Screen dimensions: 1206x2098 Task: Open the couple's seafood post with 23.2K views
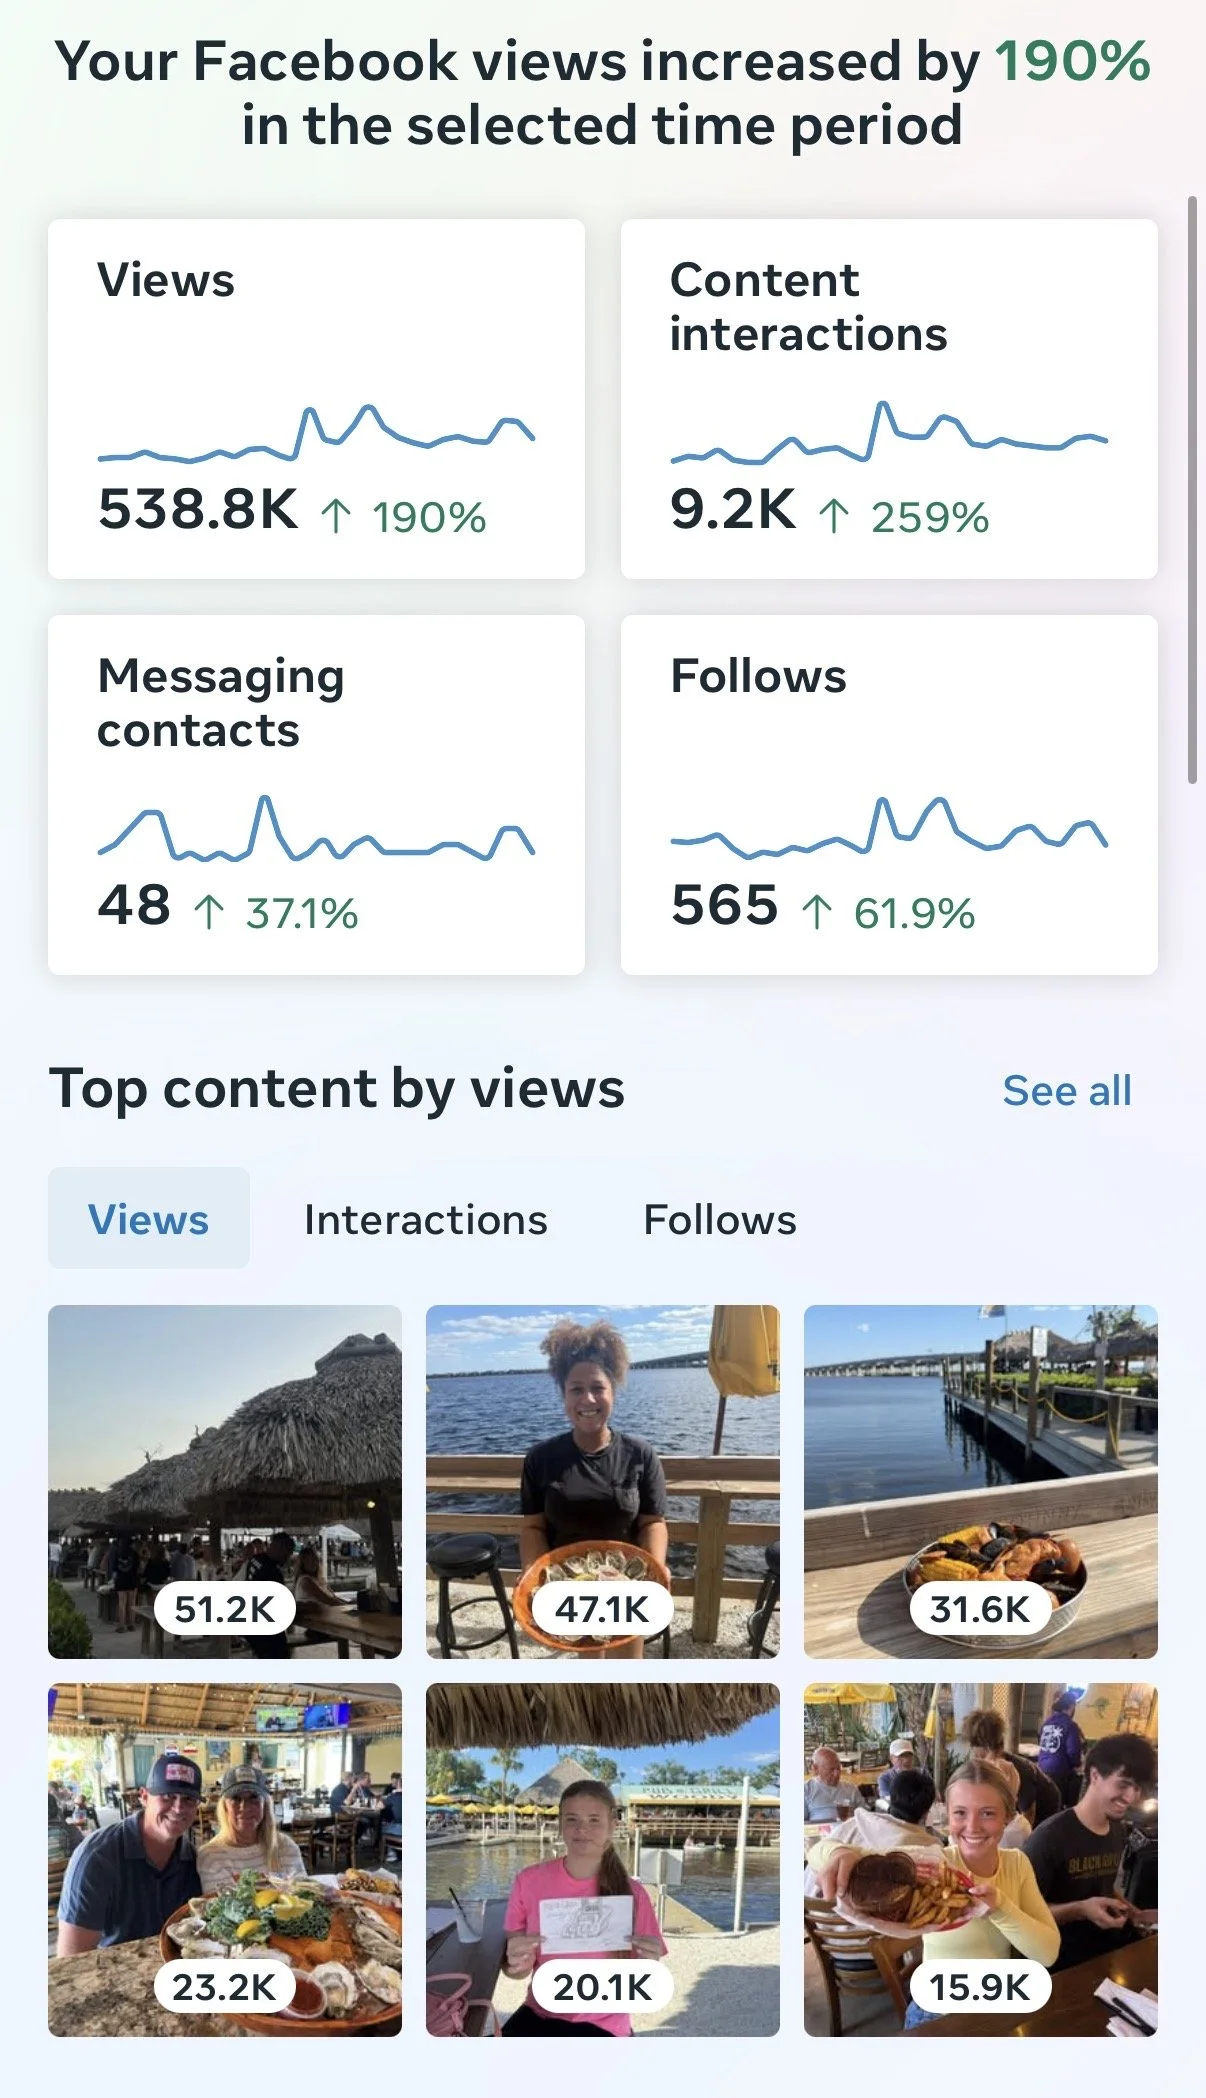(225, 1859)
